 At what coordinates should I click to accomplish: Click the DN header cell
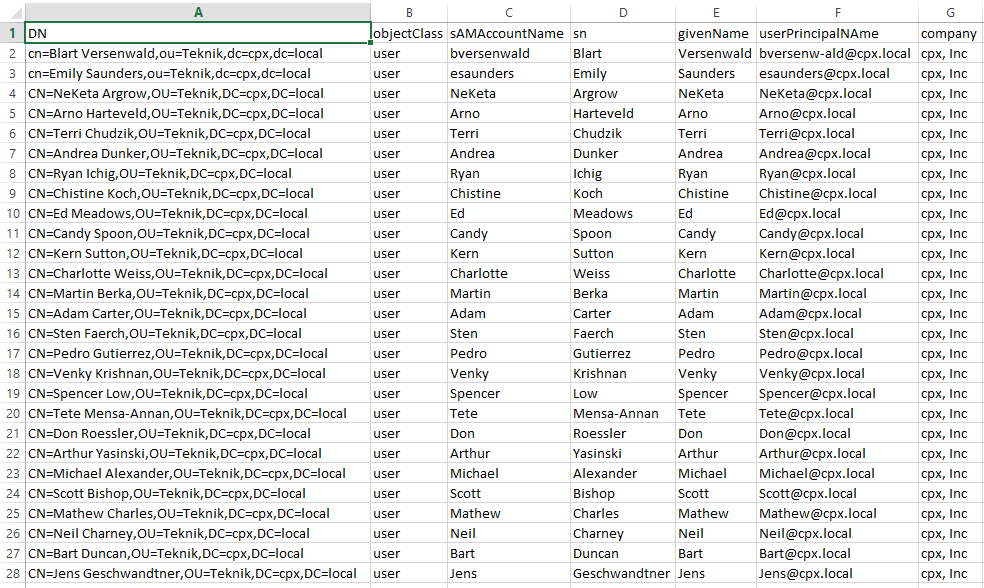[x=198, y=33]
